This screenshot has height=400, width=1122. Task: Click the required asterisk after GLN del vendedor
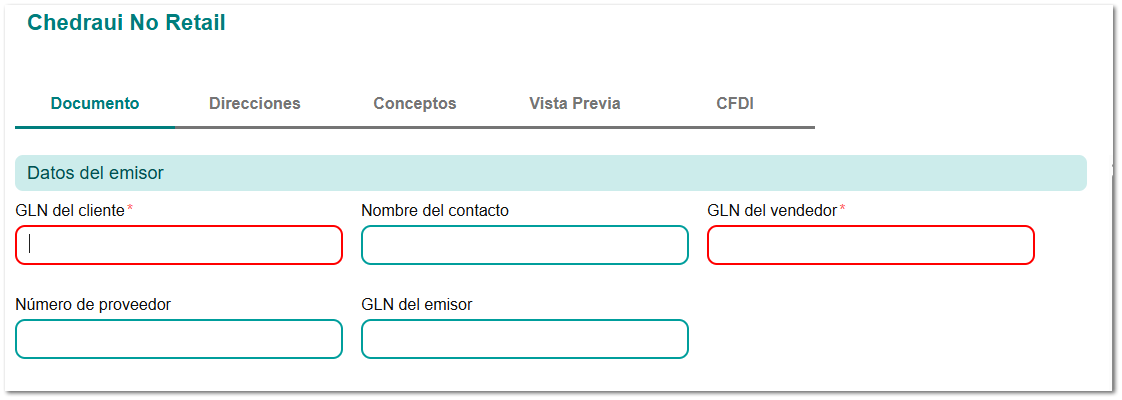pos(842,208)
